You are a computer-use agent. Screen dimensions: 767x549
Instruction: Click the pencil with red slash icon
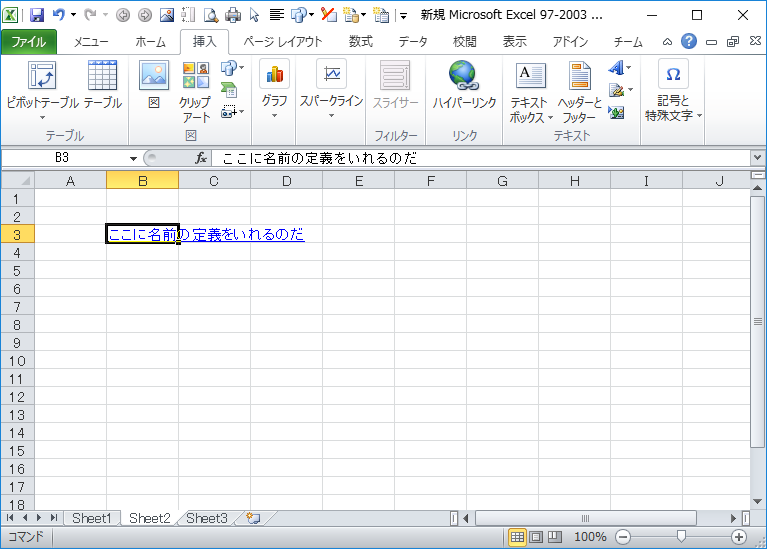pyautogui.click(x=329, y=15)
